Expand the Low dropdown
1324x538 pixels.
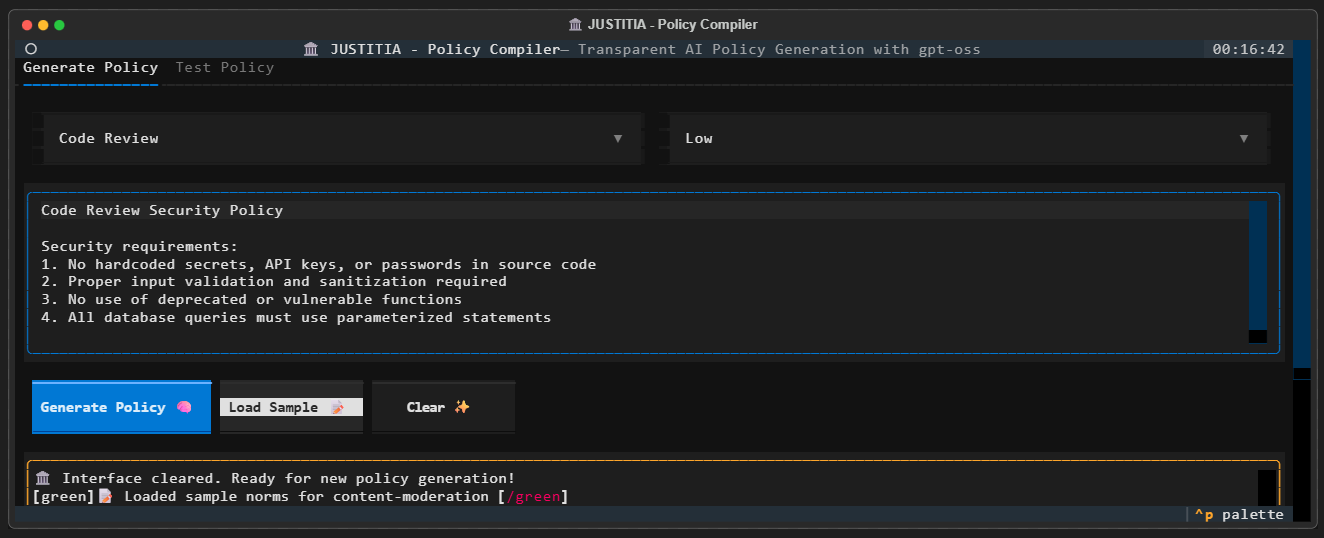point(967,138)
